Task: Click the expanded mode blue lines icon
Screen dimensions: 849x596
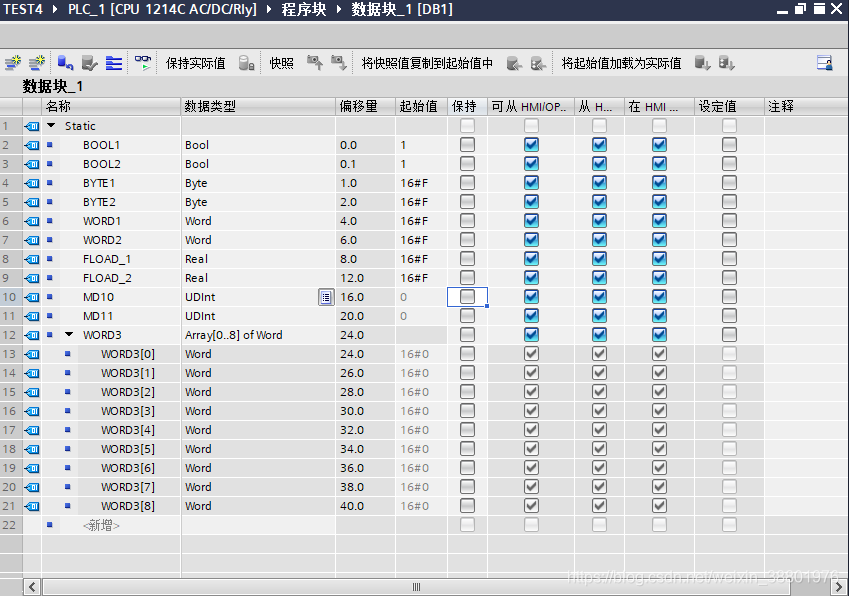Action: click(x=114, y=63)
